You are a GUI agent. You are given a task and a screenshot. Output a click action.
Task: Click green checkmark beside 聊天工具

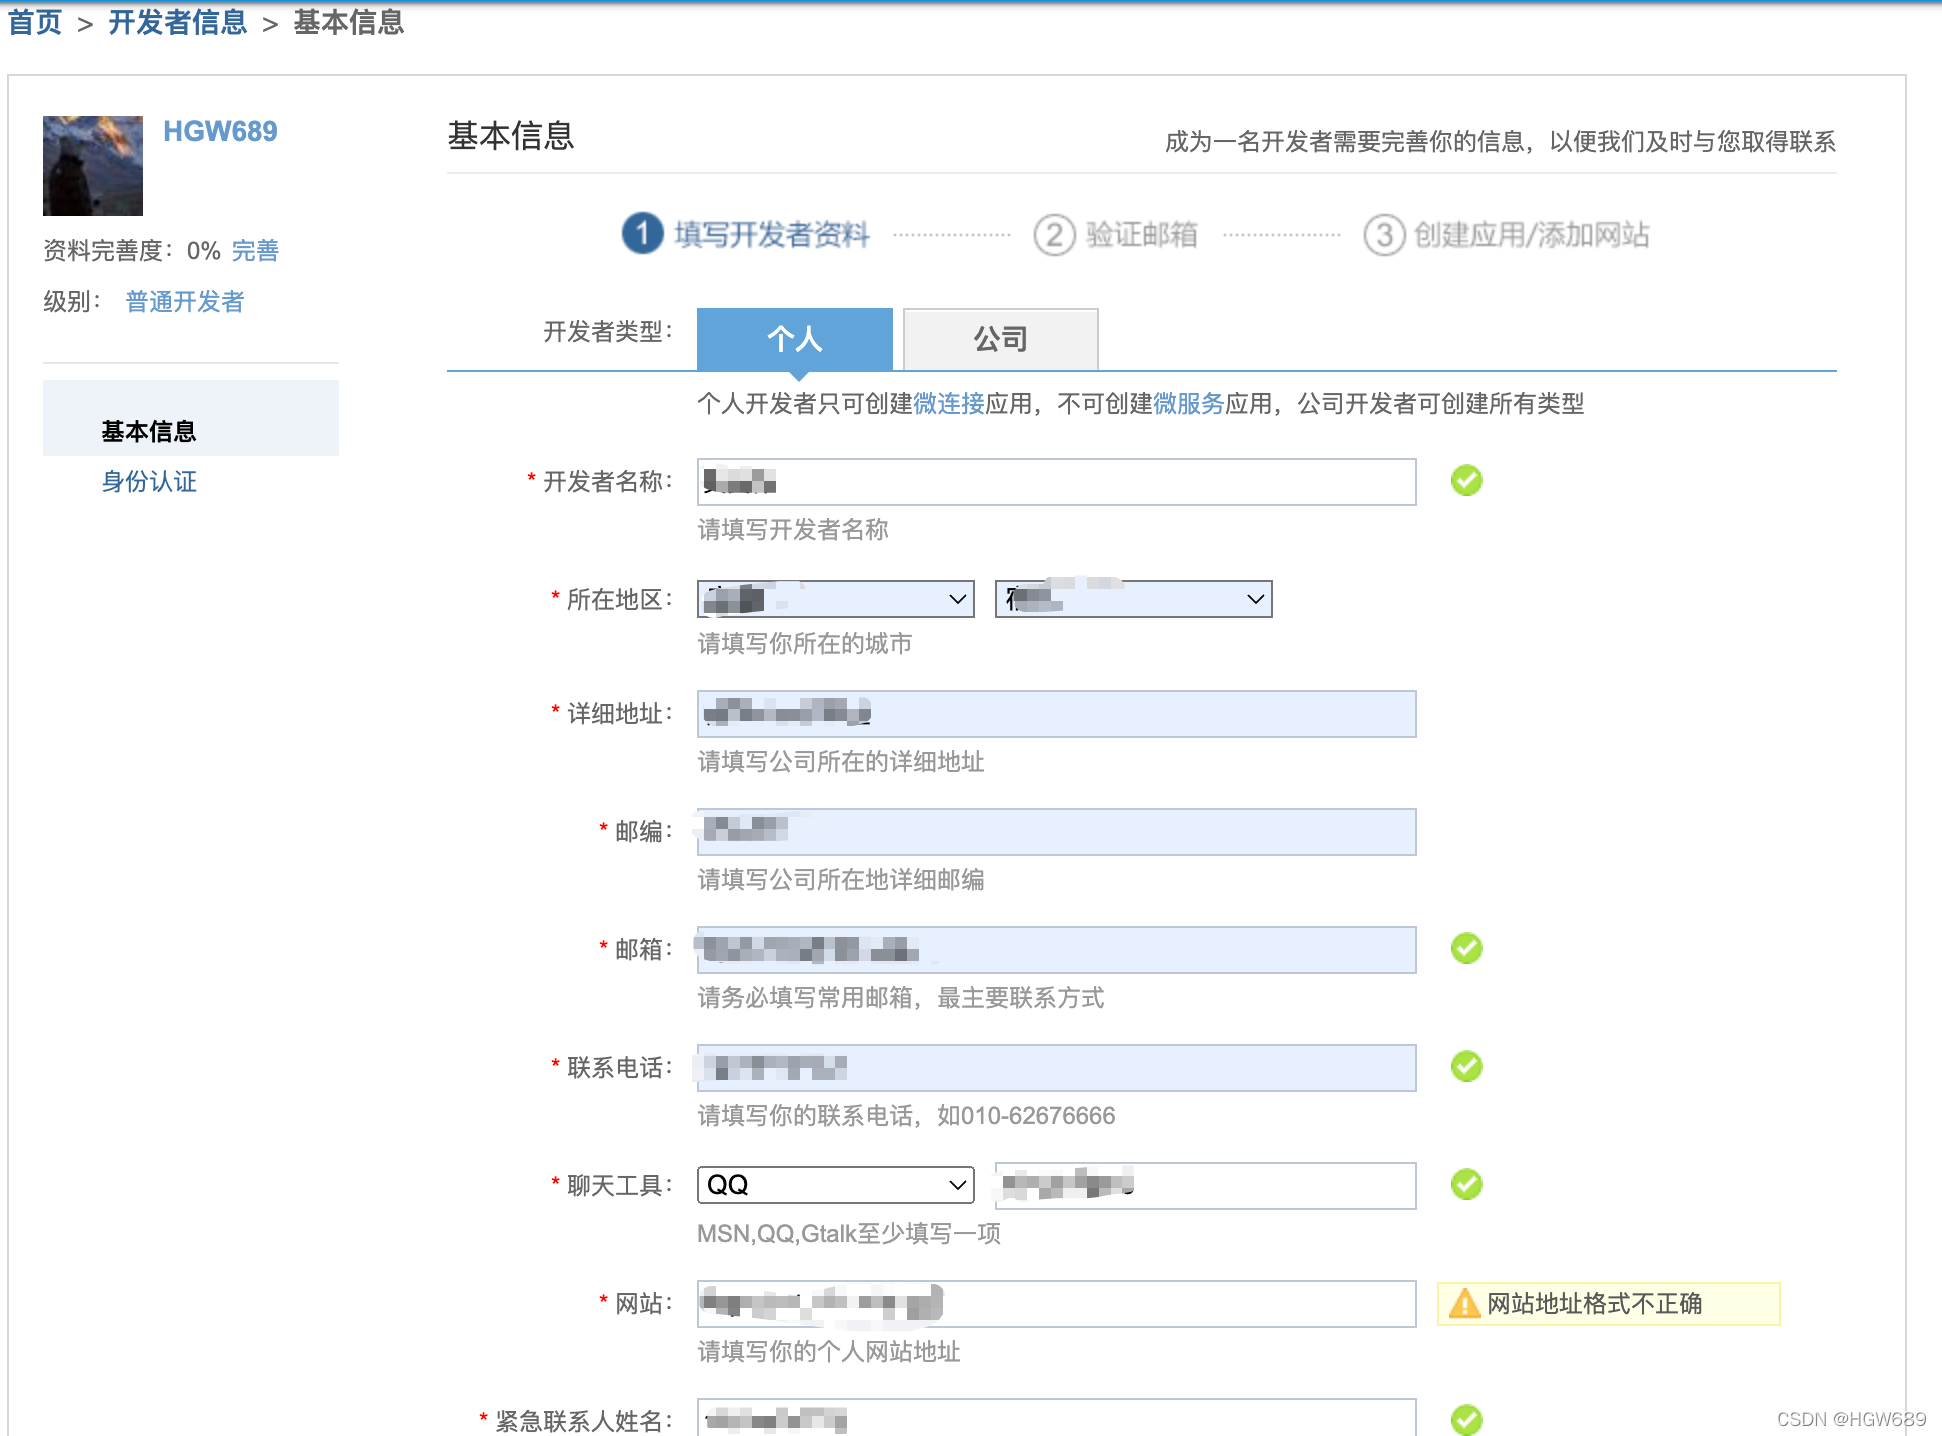1467,1184
